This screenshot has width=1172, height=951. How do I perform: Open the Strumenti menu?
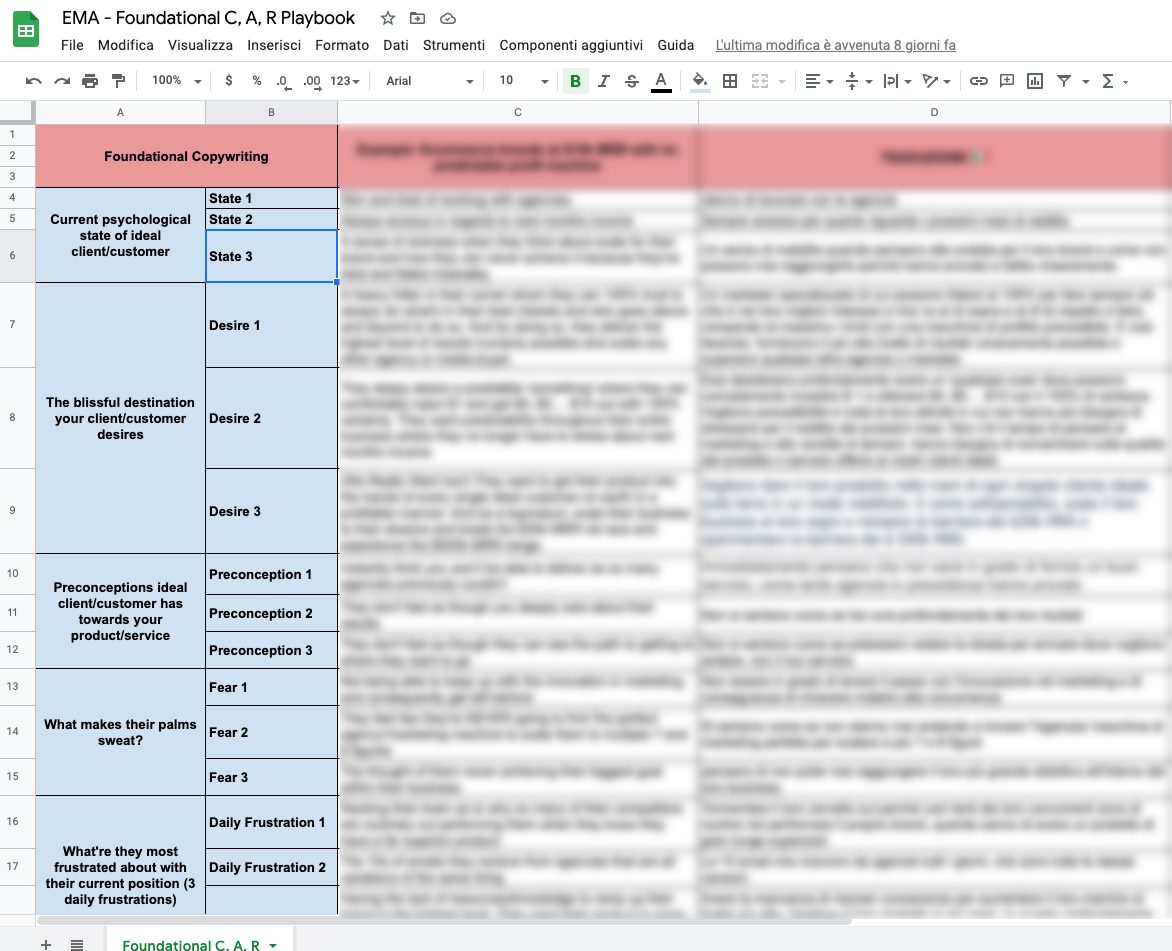(x=454, y=45)
